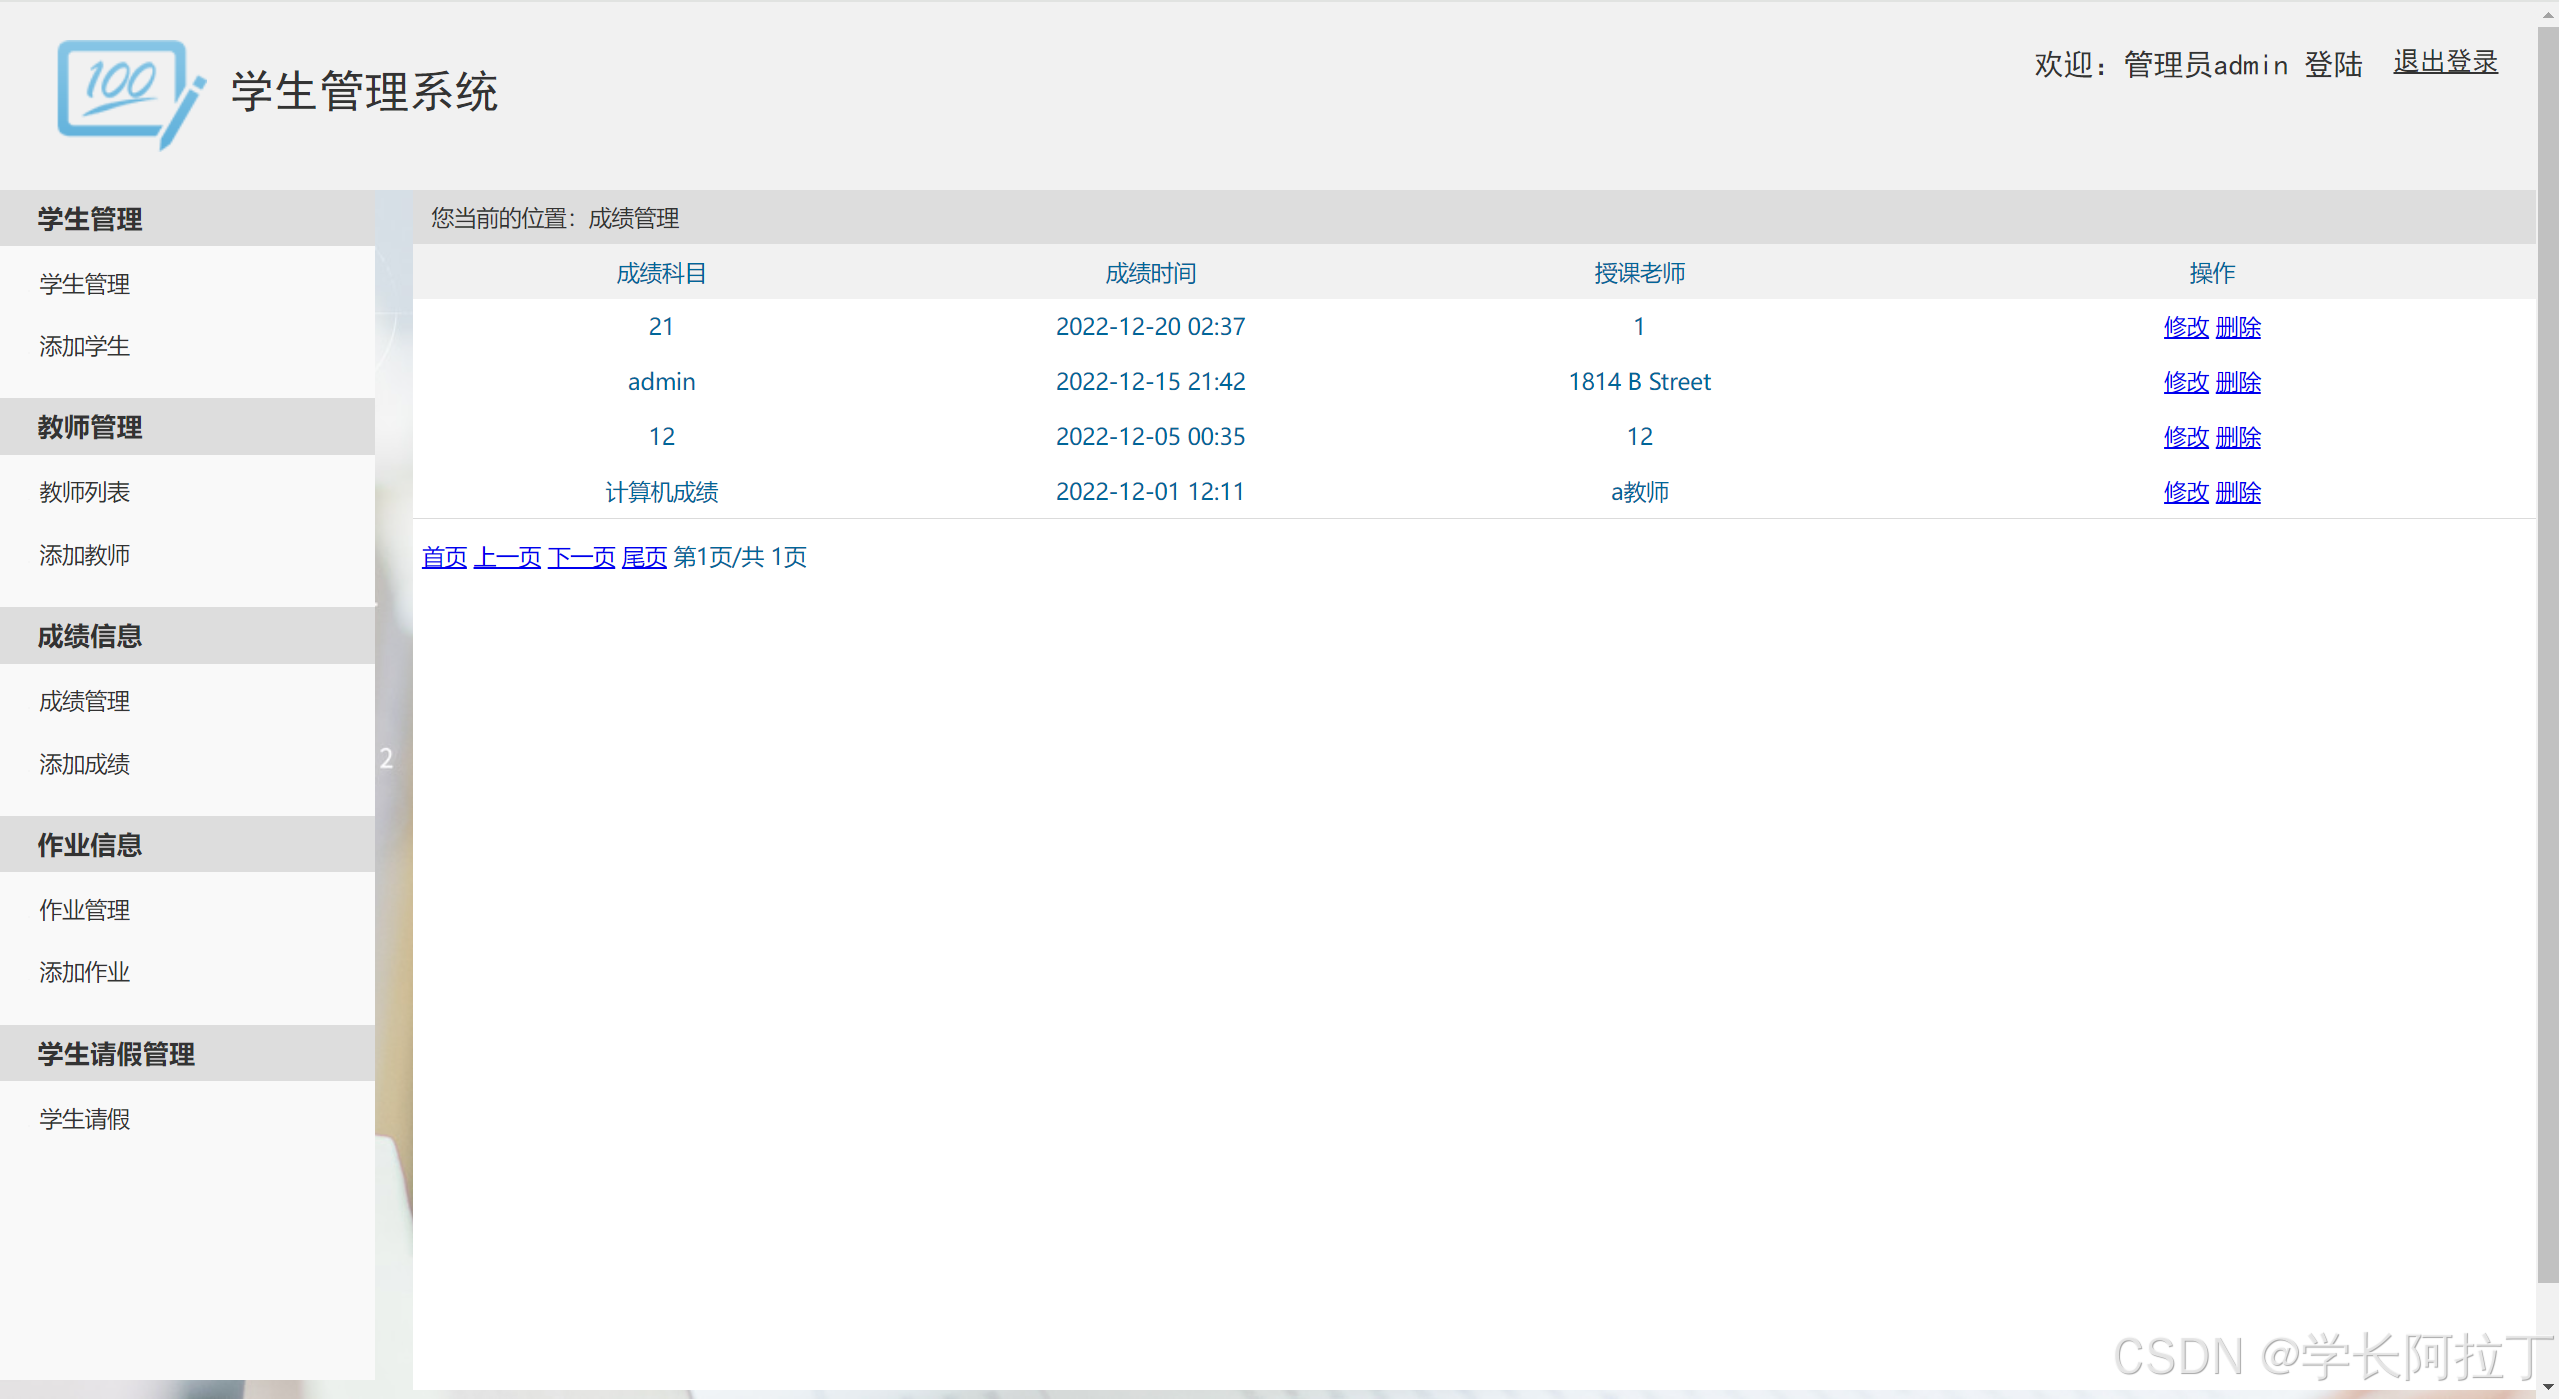Click the 退出登录 logout link
Viewport: 2559px width, 1399px height.
click(2444, 62)
